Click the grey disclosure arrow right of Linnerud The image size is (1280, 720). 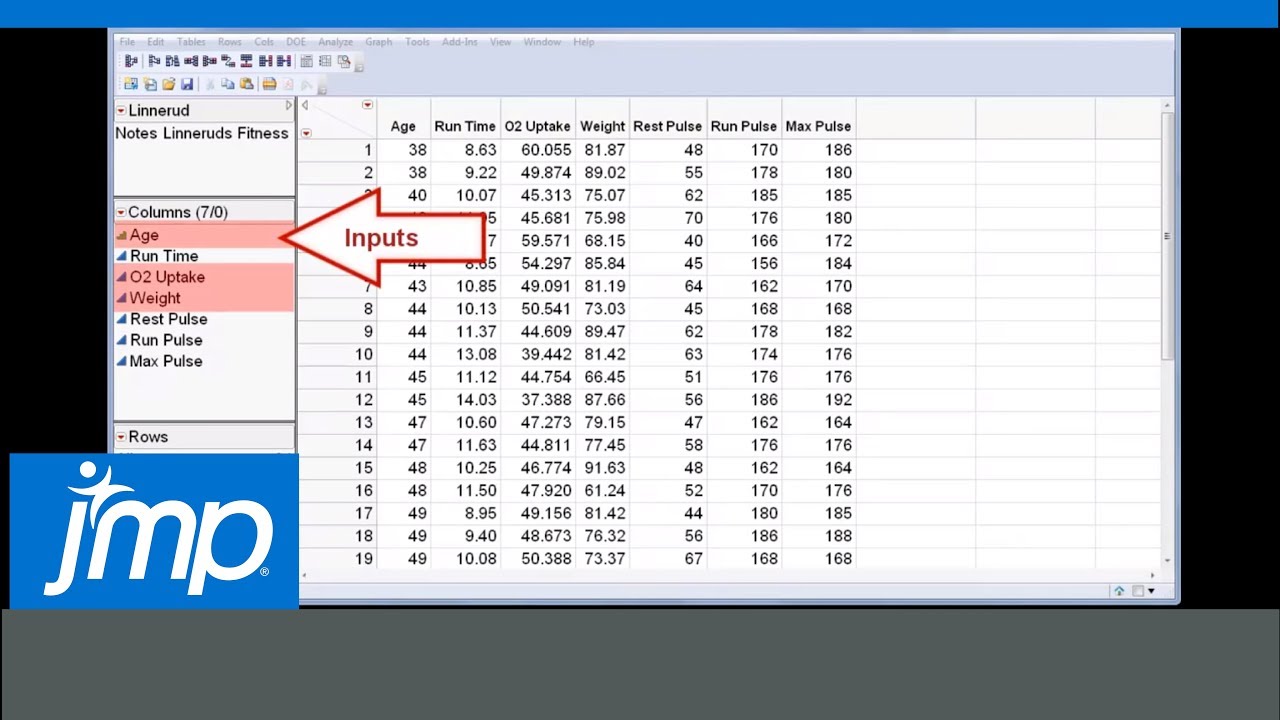pyautogui.click(x=288, y=105)
